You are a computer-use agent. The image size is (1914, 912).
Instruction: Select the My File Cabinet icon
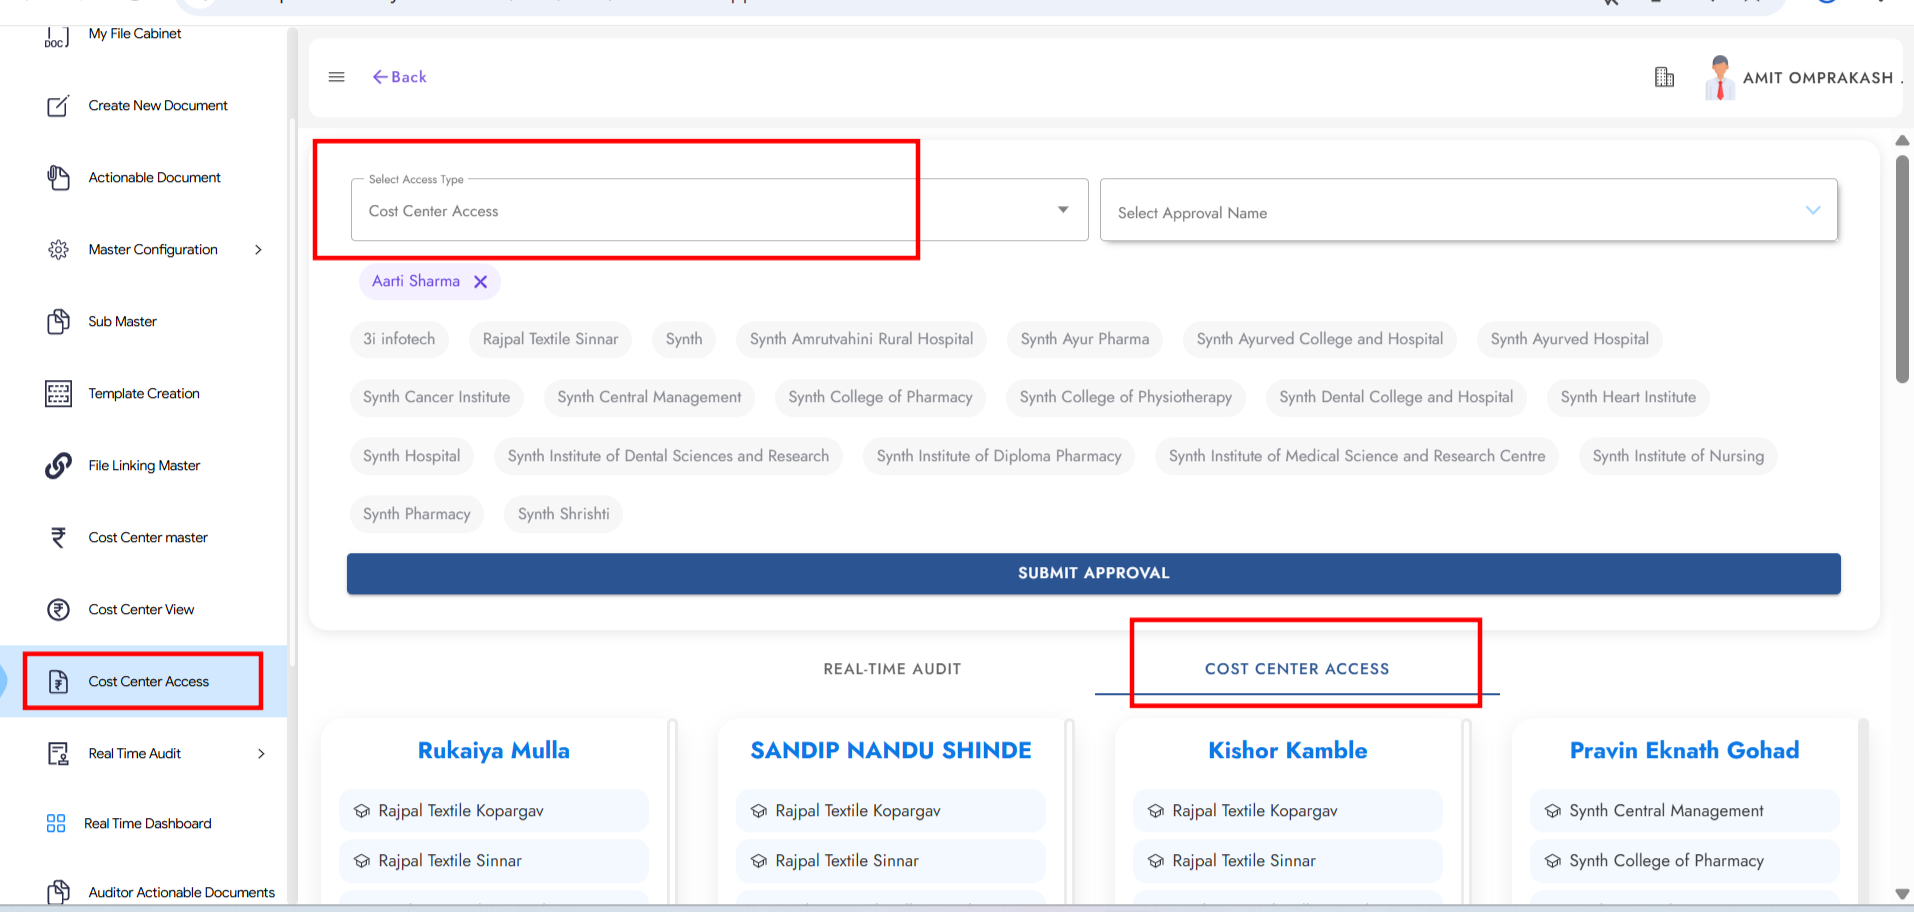(x=57, y=35)
